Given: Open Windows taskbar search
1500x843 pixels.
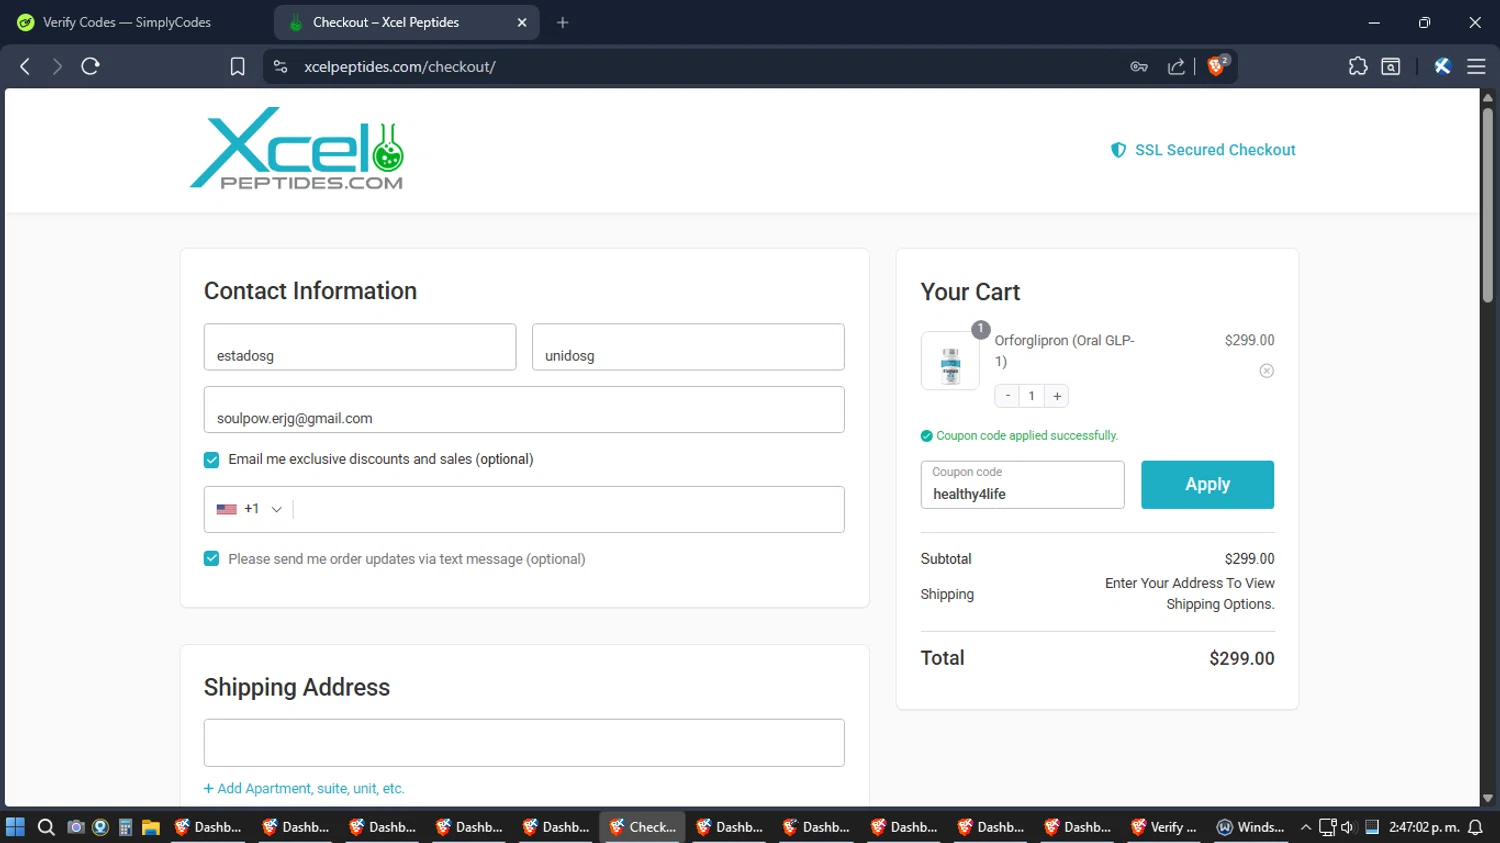Looking at the screenshot, I should [45, 827].
